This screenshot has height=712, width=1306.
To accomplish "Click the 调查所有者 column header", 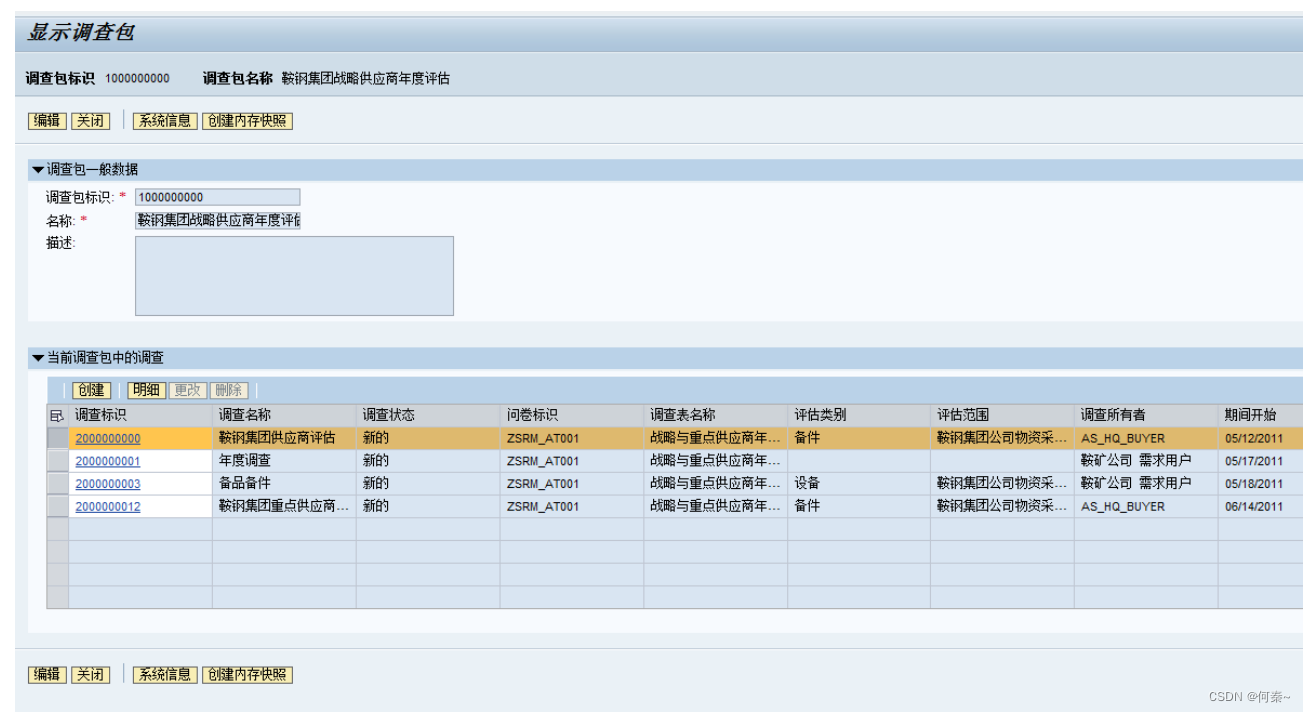I will click(1146, 415).
